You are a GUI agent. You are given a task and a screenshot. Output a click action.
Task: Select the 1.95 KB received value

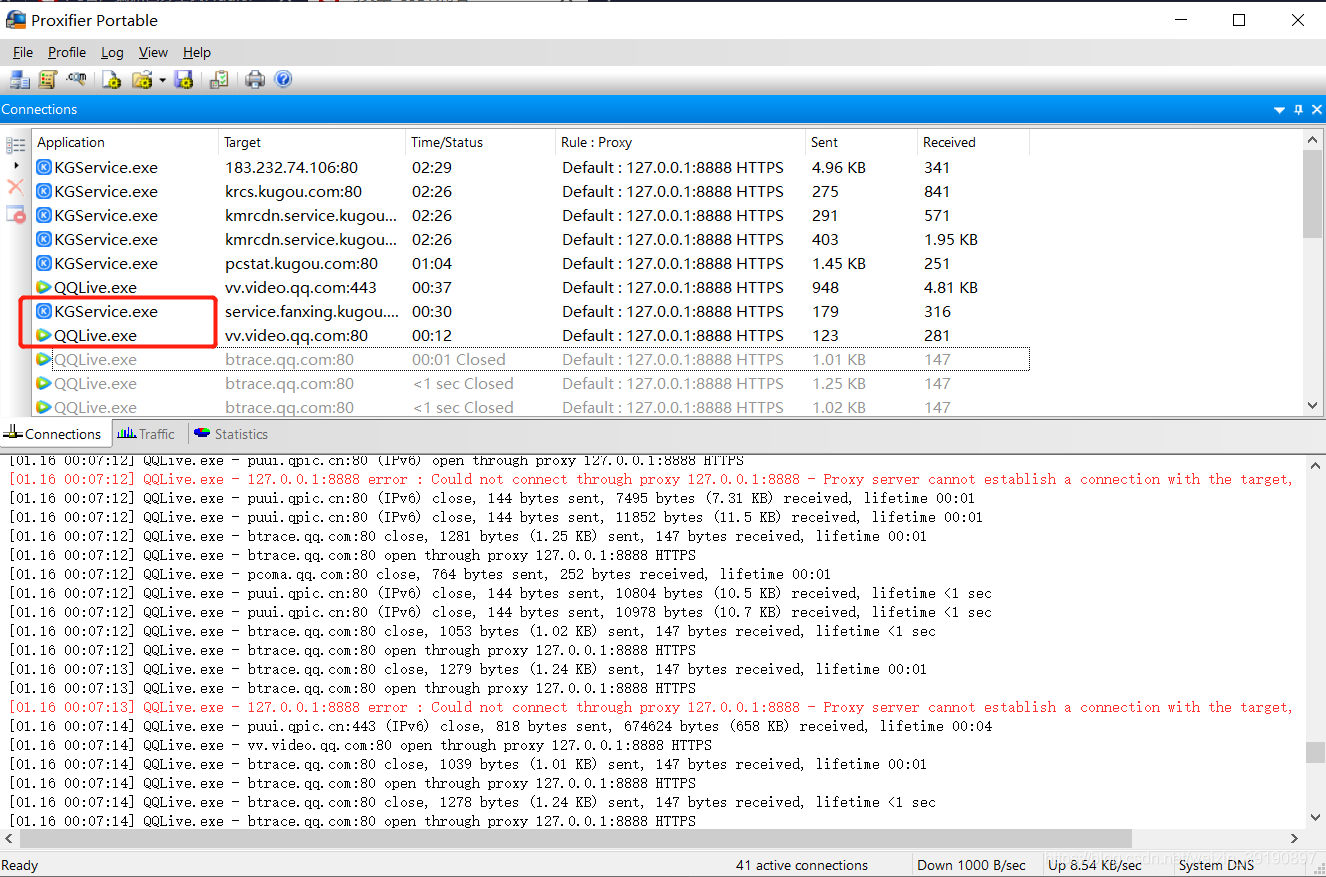point(950,239)
